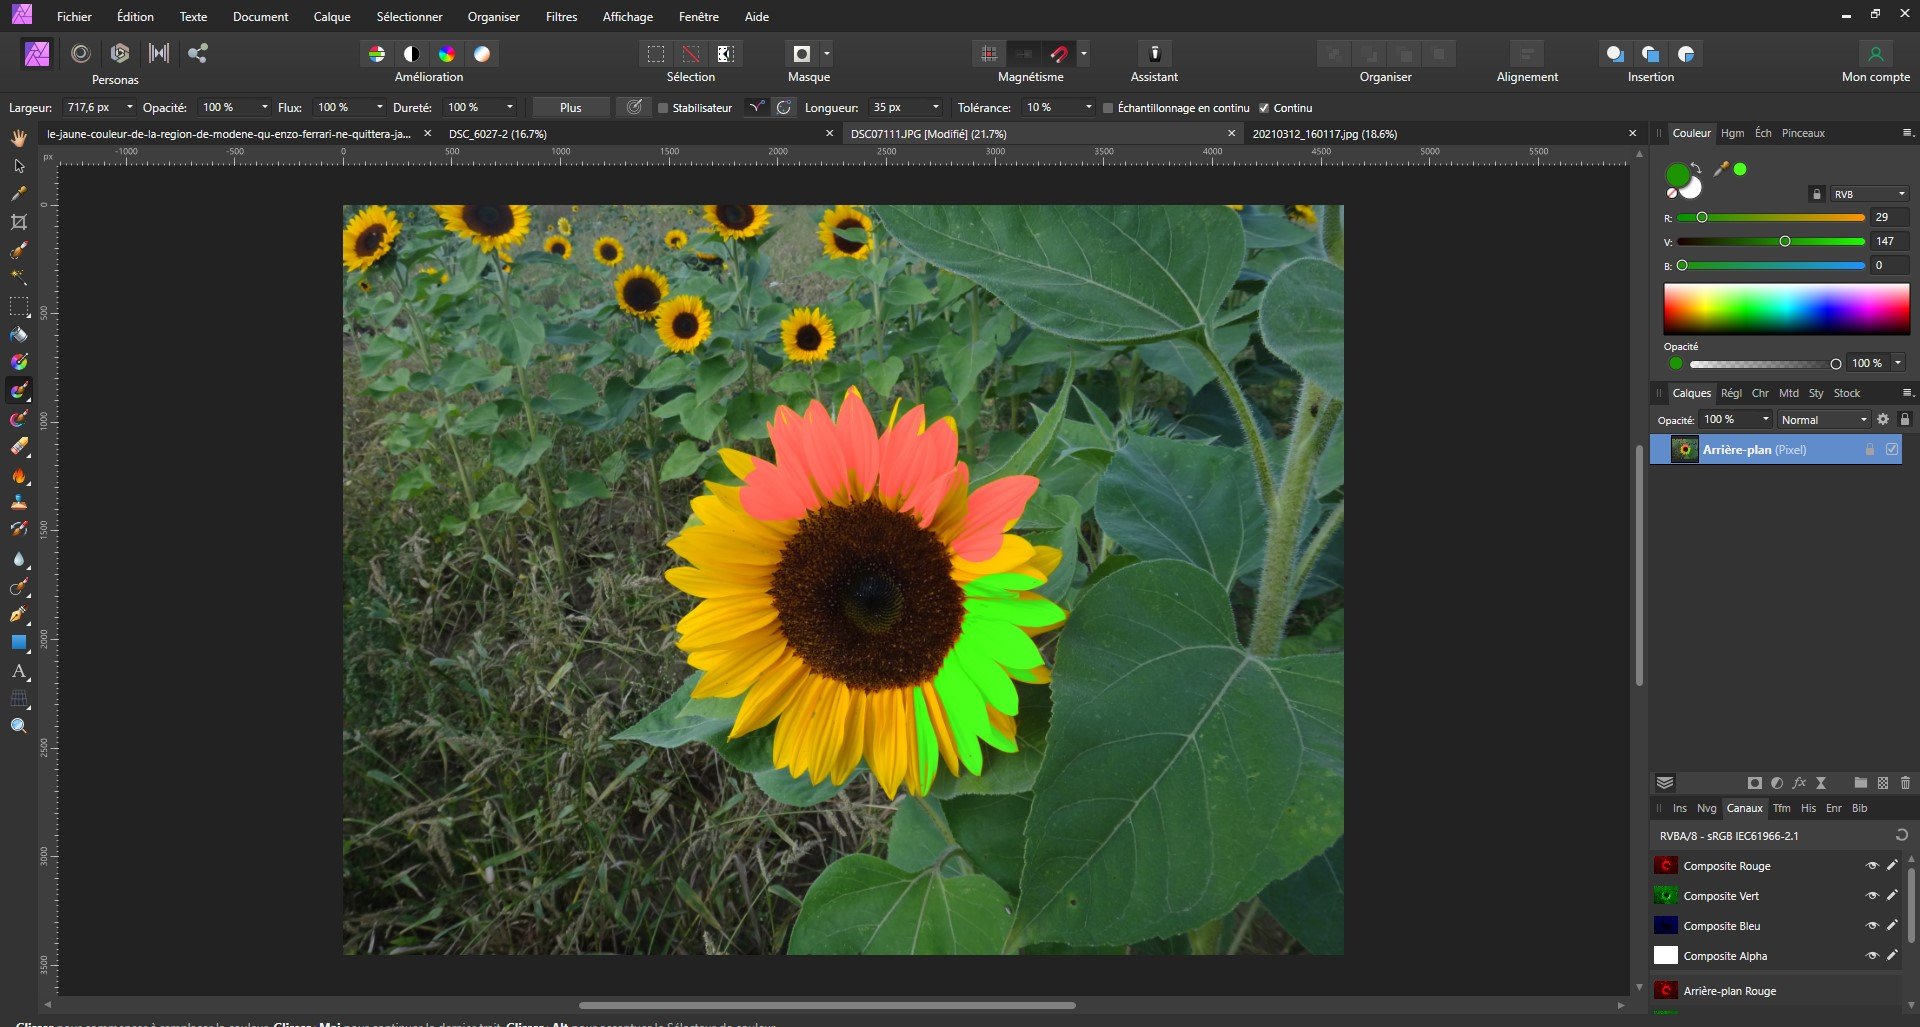The width and height of the screenshot is (1920, 1027).
Task: Enable the Stabilisateur checkbox
Action: click(x=661, y=108)
